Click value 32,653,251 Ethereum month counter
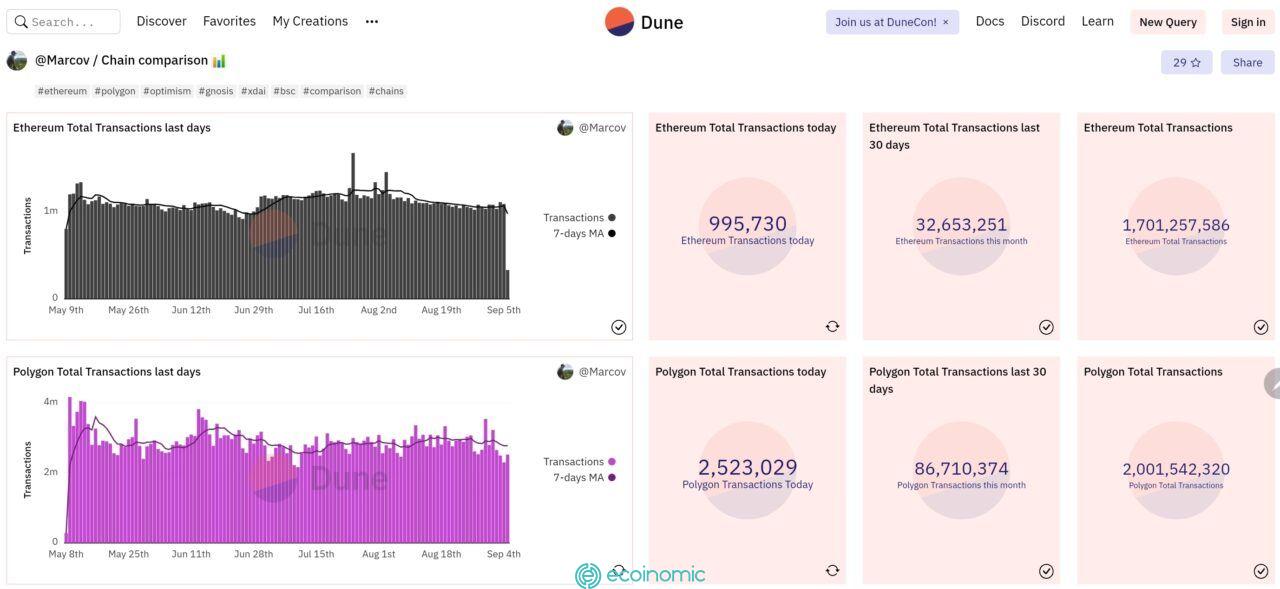The height and width of the screenshot is (589, 1280). tap(961, 225)
